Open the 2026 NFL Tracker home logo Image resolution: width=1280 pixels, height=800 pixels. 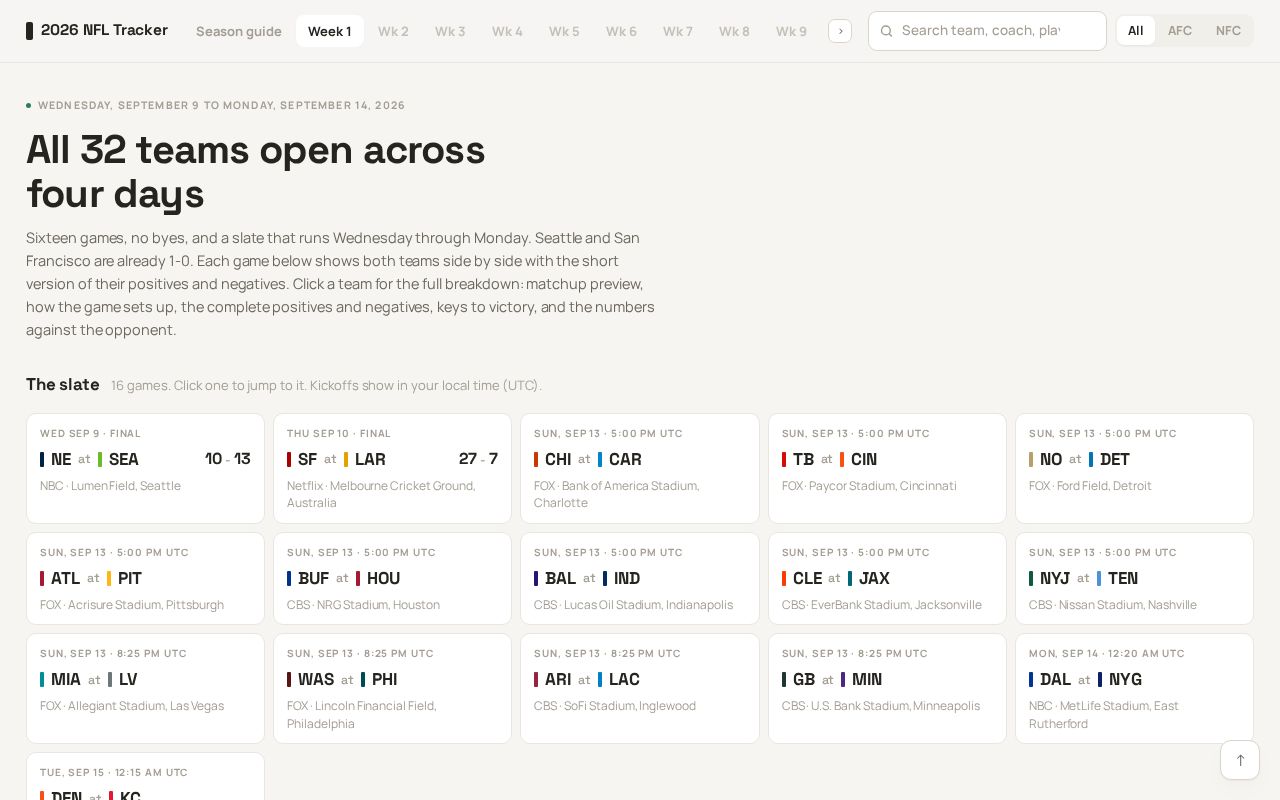pyautogui.click(x=97, y=30)
